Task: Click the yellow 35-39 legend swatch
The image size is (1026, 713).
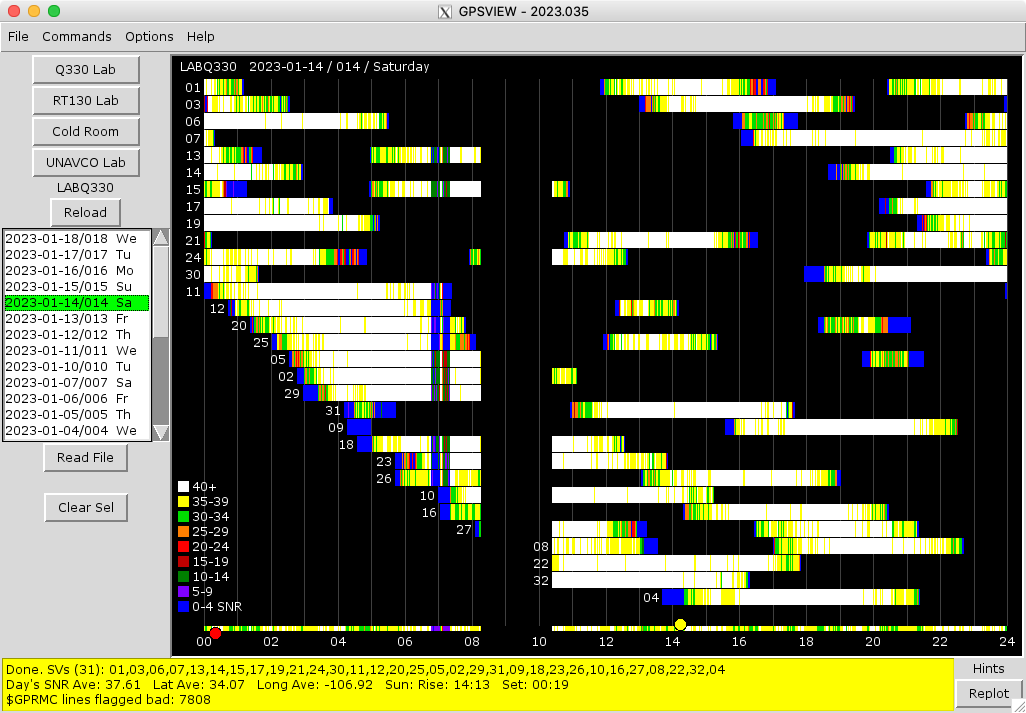Action: tap(183, 502)
